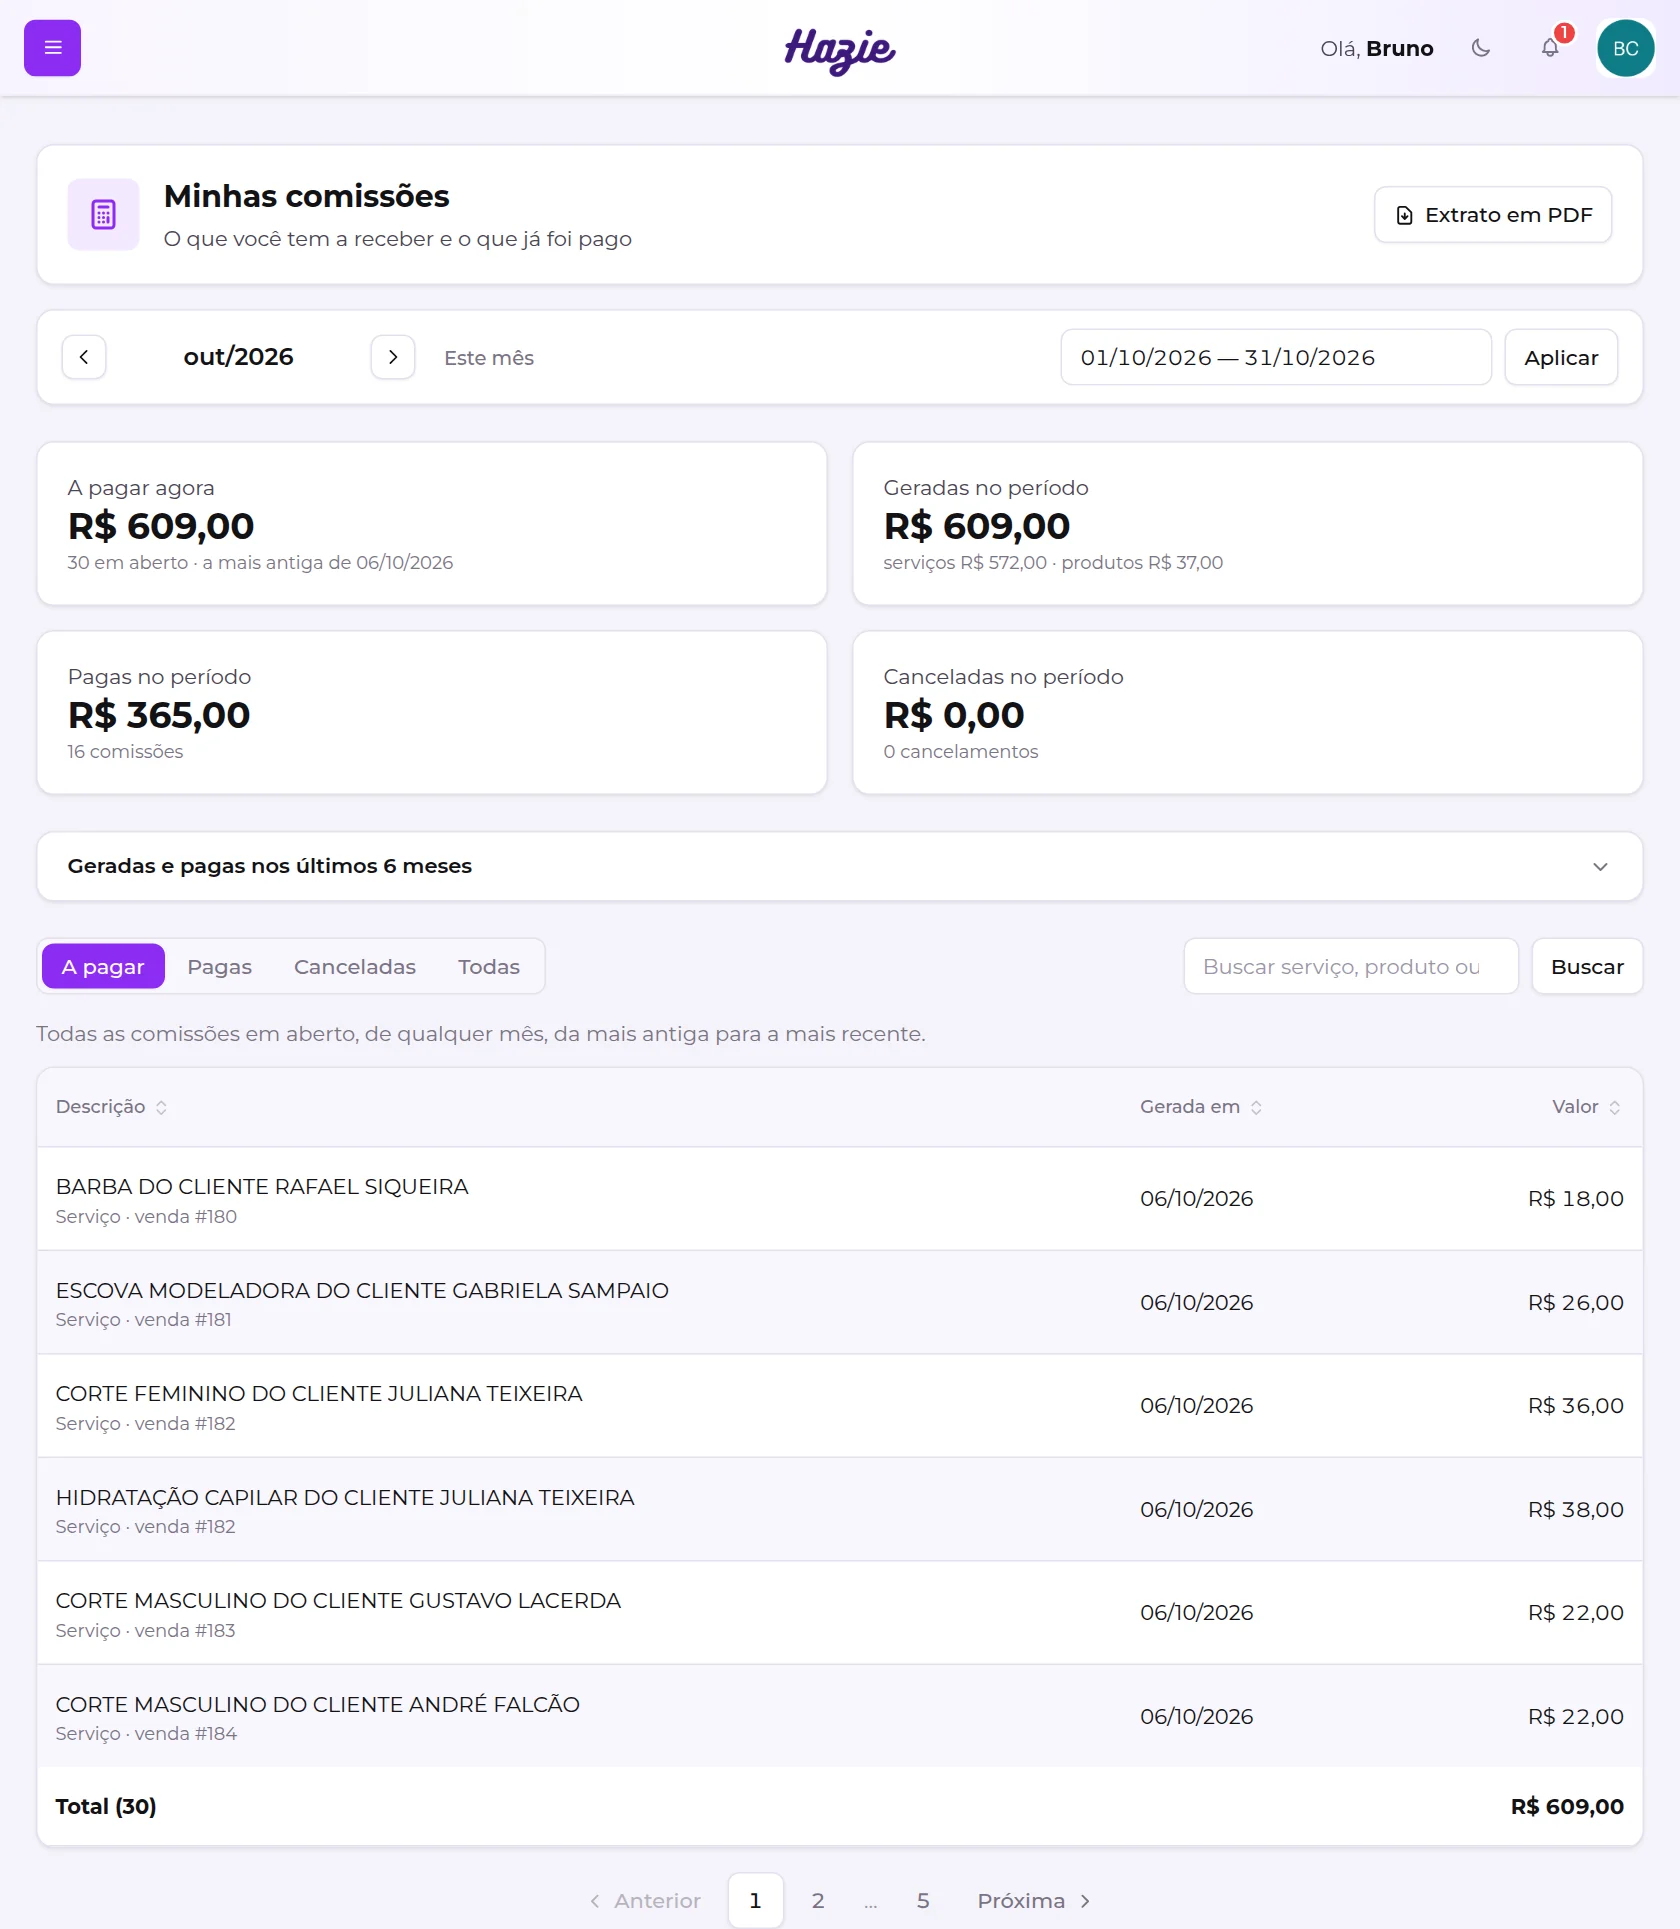
Task: Sort by Descrição column
Action: tap(111, 1107)
